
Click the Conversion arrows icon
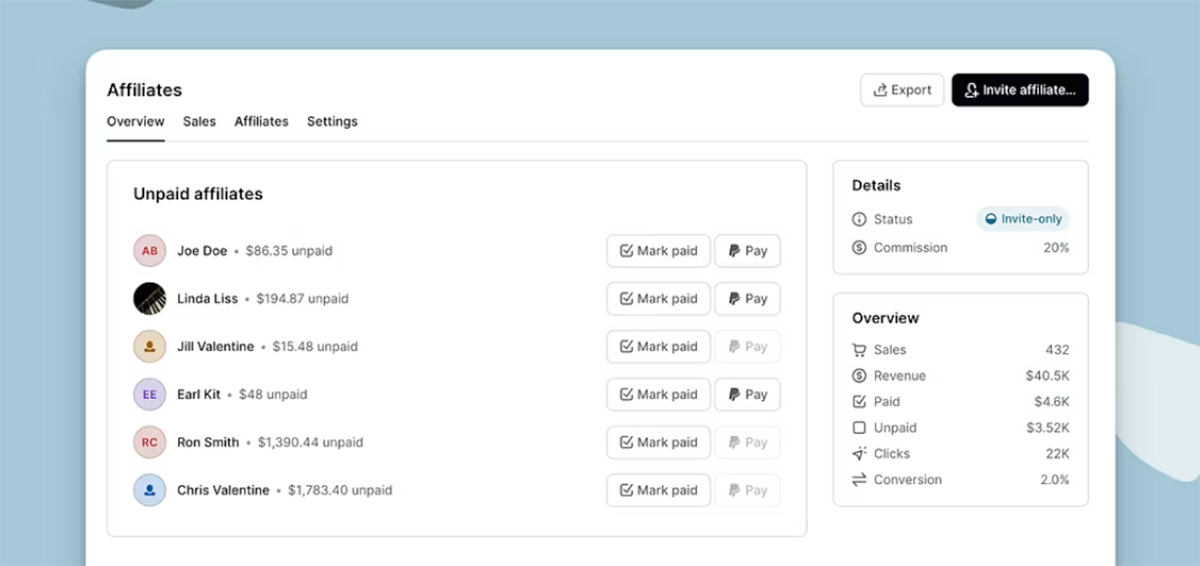859,480
